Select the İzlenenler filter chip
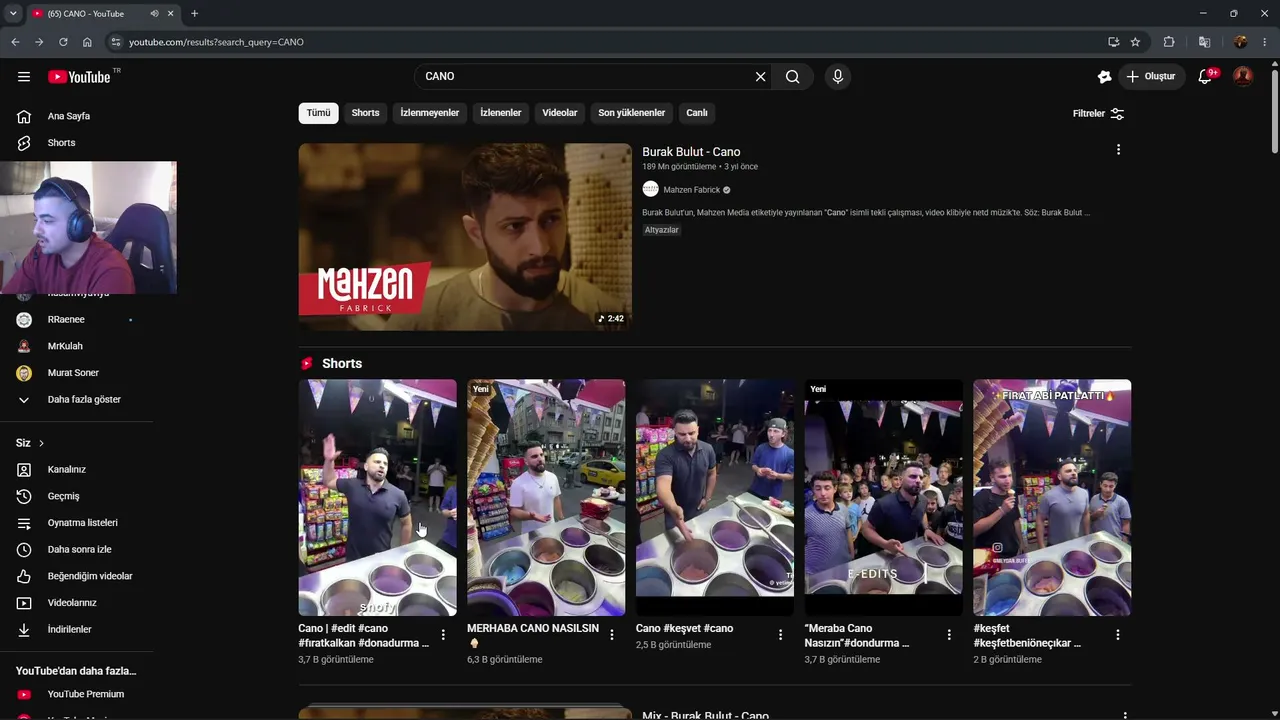Image resolution: width=1280 pixels, height=720 pixels. point(501,113)
